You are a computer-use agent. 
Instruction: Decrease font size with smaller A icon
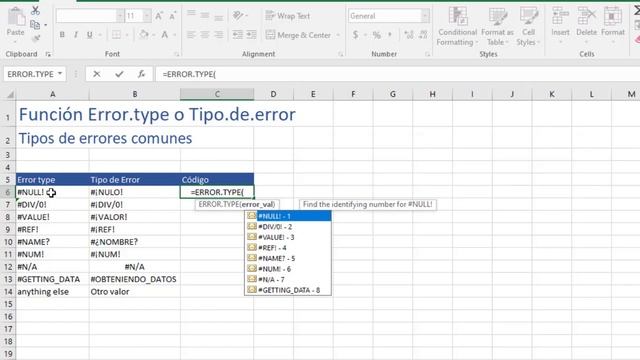pyautogui.click(x=172, y=16)
